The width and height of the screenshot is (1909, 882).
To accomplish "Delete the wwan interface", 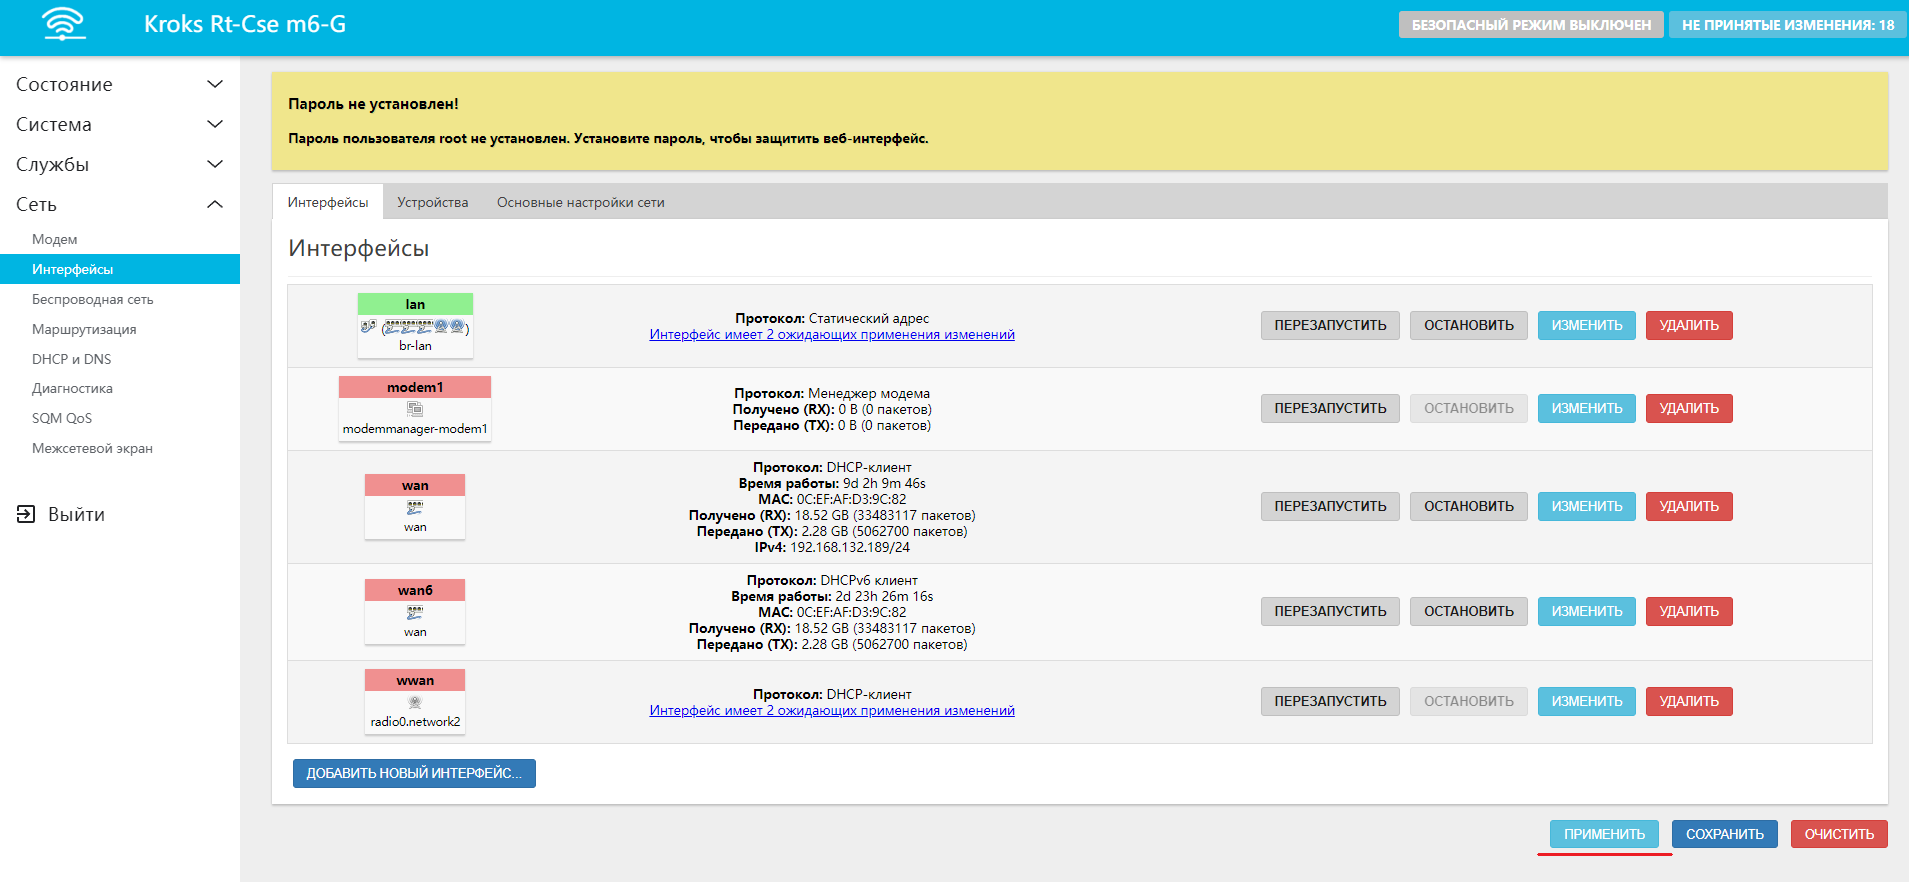I will point(1688,701).
